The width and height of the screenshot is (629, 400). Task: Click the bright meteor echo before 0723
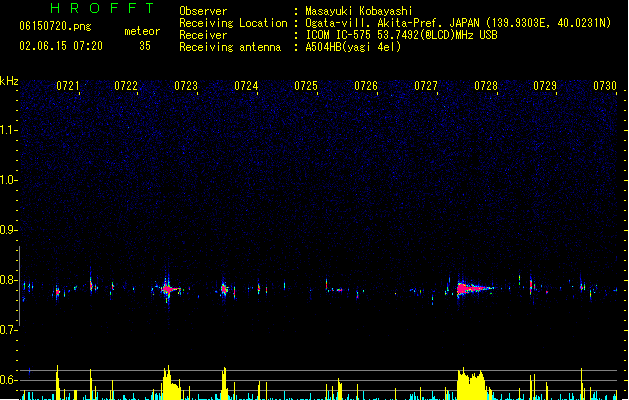168,288
